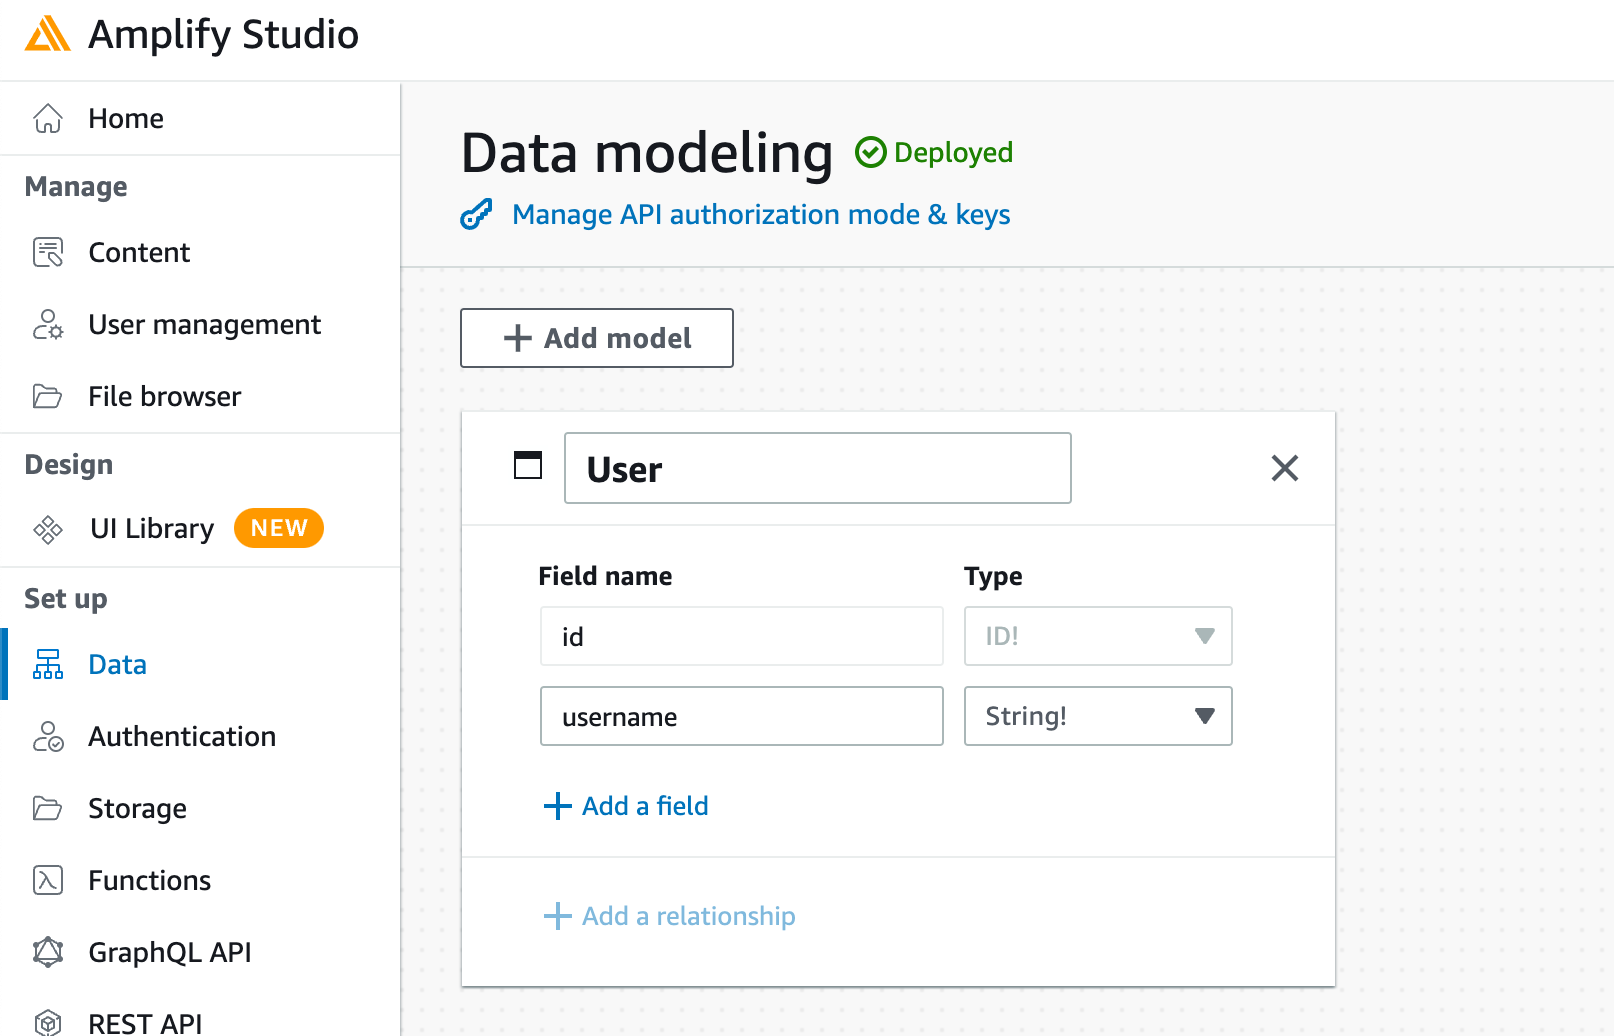1614x1036 pixels.
Task: Click the Add model button
Action: click(x=597, y=338)
